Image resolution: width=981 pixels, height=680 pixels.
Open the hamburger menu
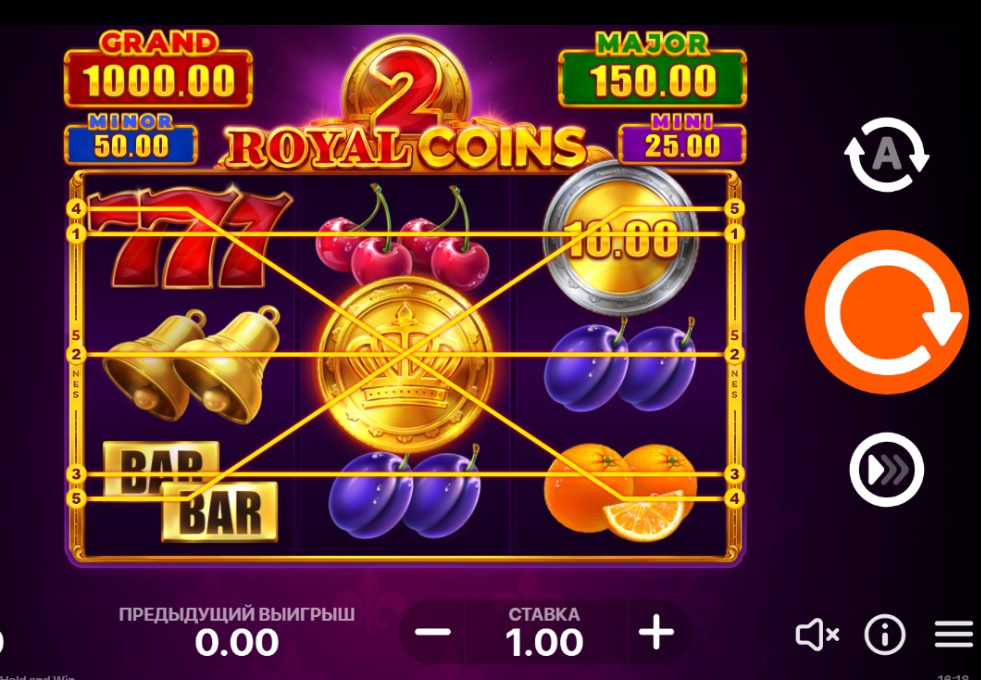(x=954, y=635)
